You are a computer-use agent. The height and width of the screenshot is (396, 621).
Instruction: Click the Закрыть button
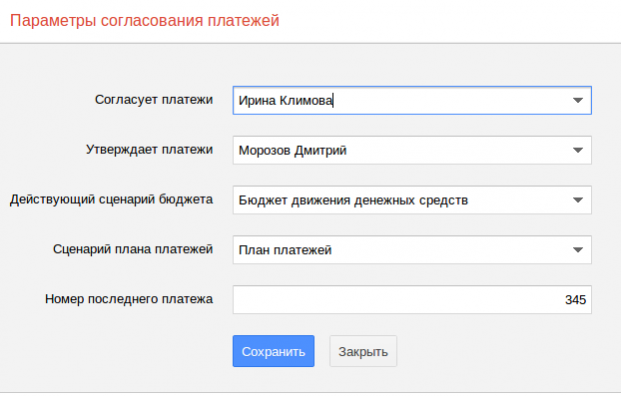[363, 351]
